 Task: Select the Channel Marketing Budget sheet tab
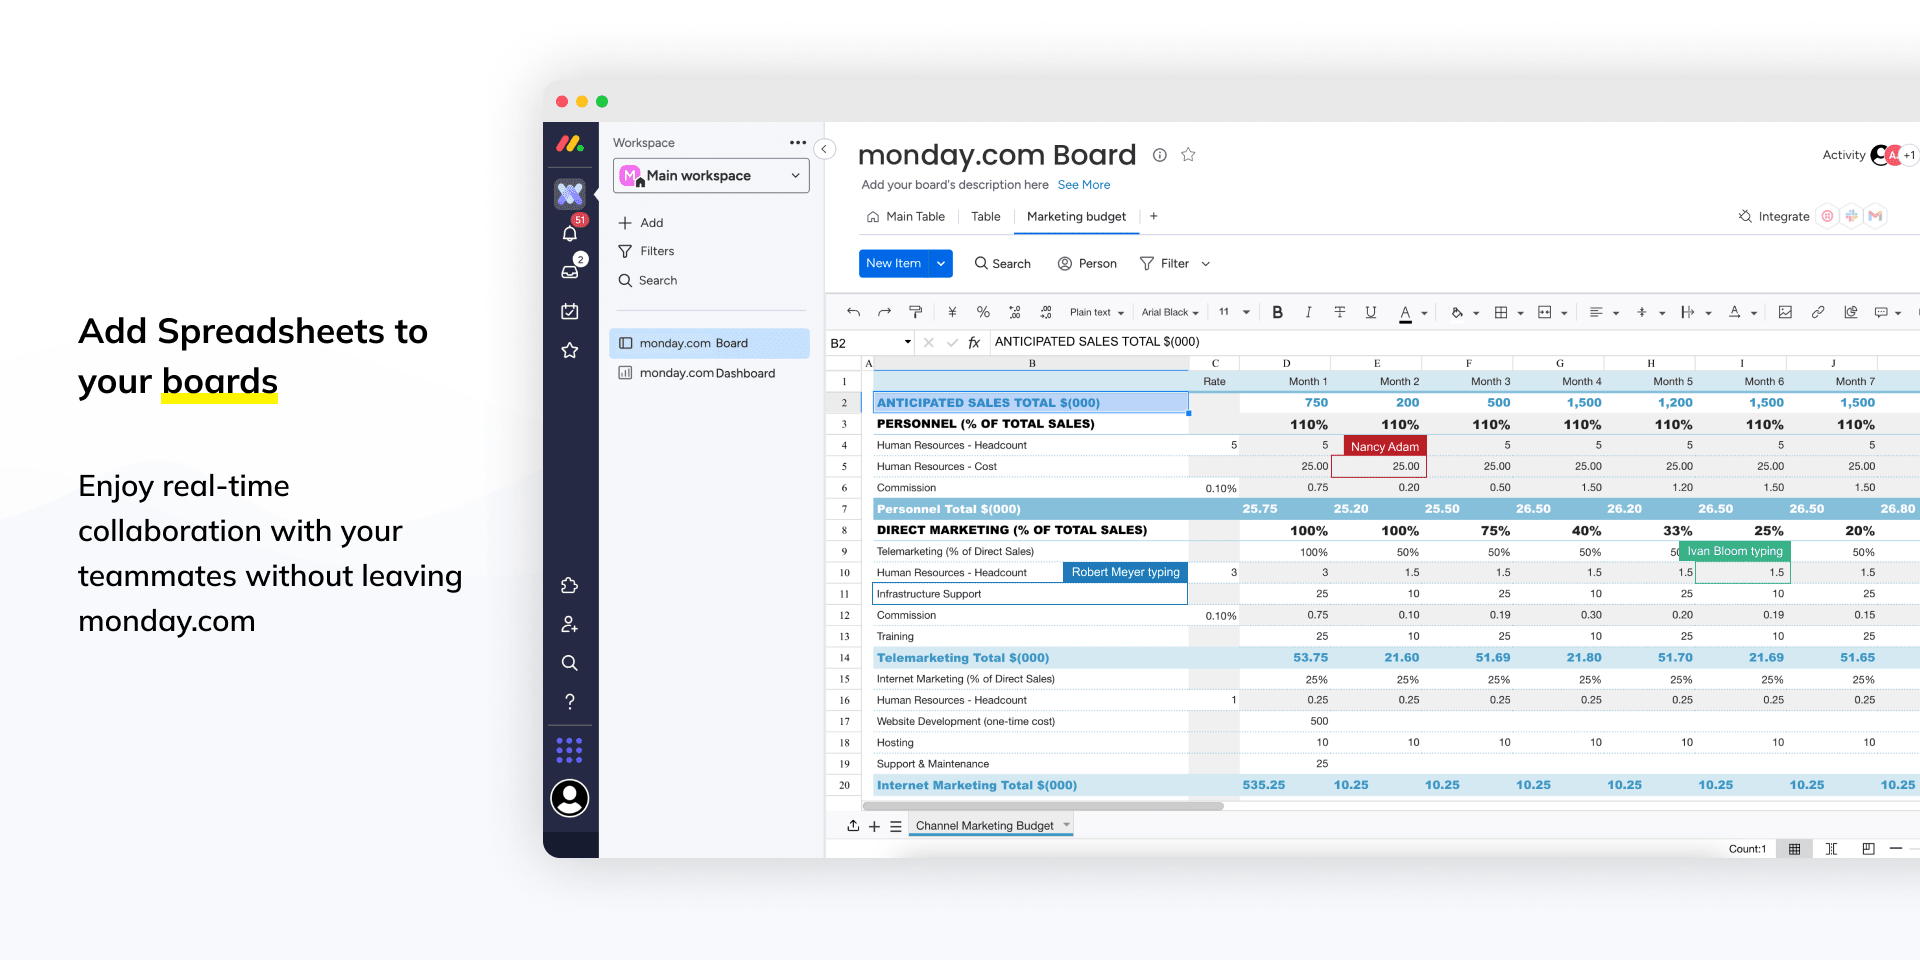[990, 825]
